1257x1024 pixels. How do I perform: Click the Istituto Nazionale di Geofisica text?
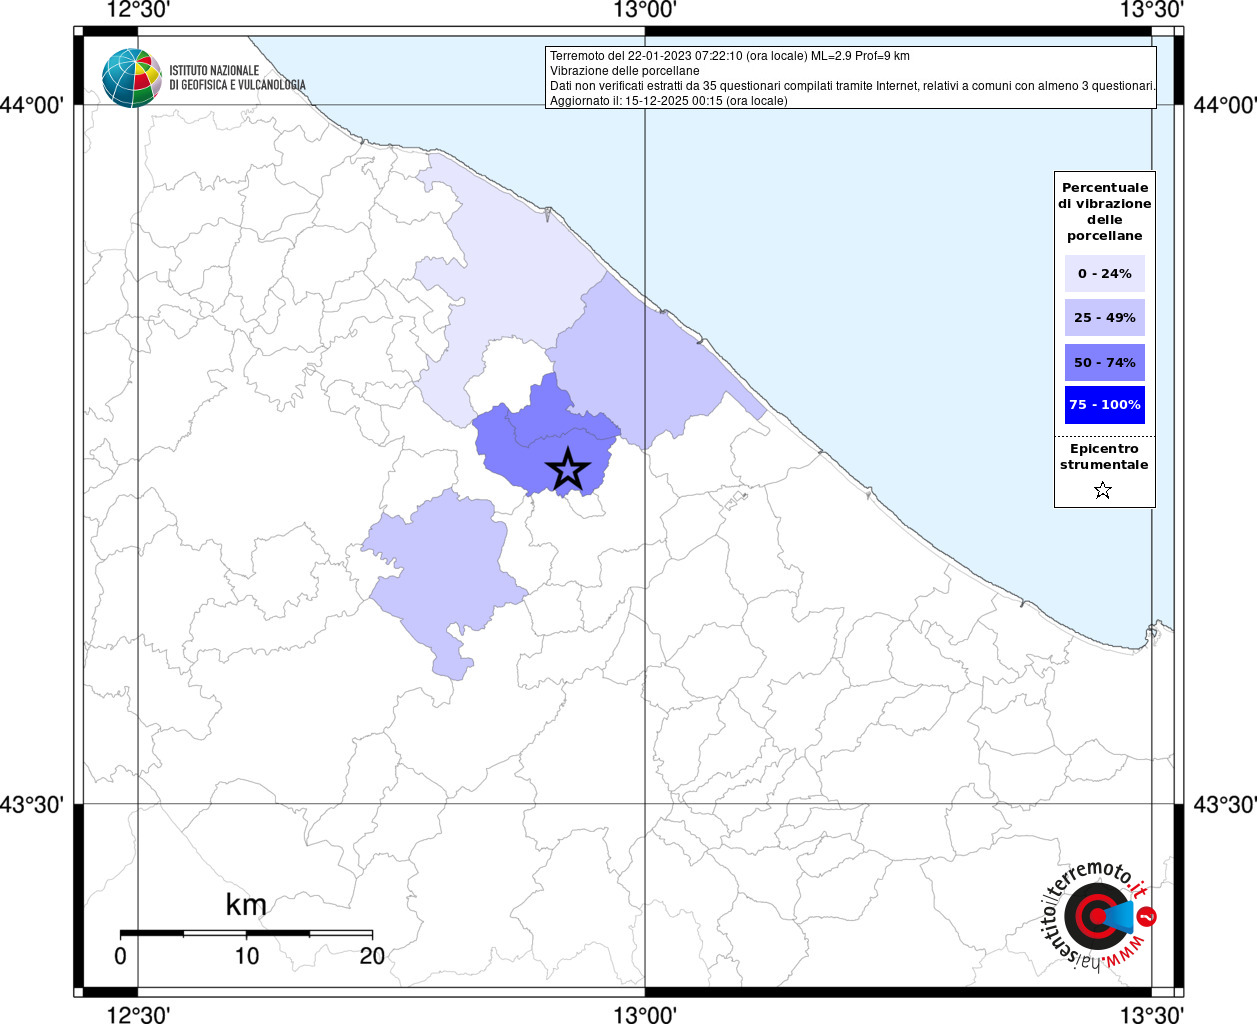click(236, 78)
